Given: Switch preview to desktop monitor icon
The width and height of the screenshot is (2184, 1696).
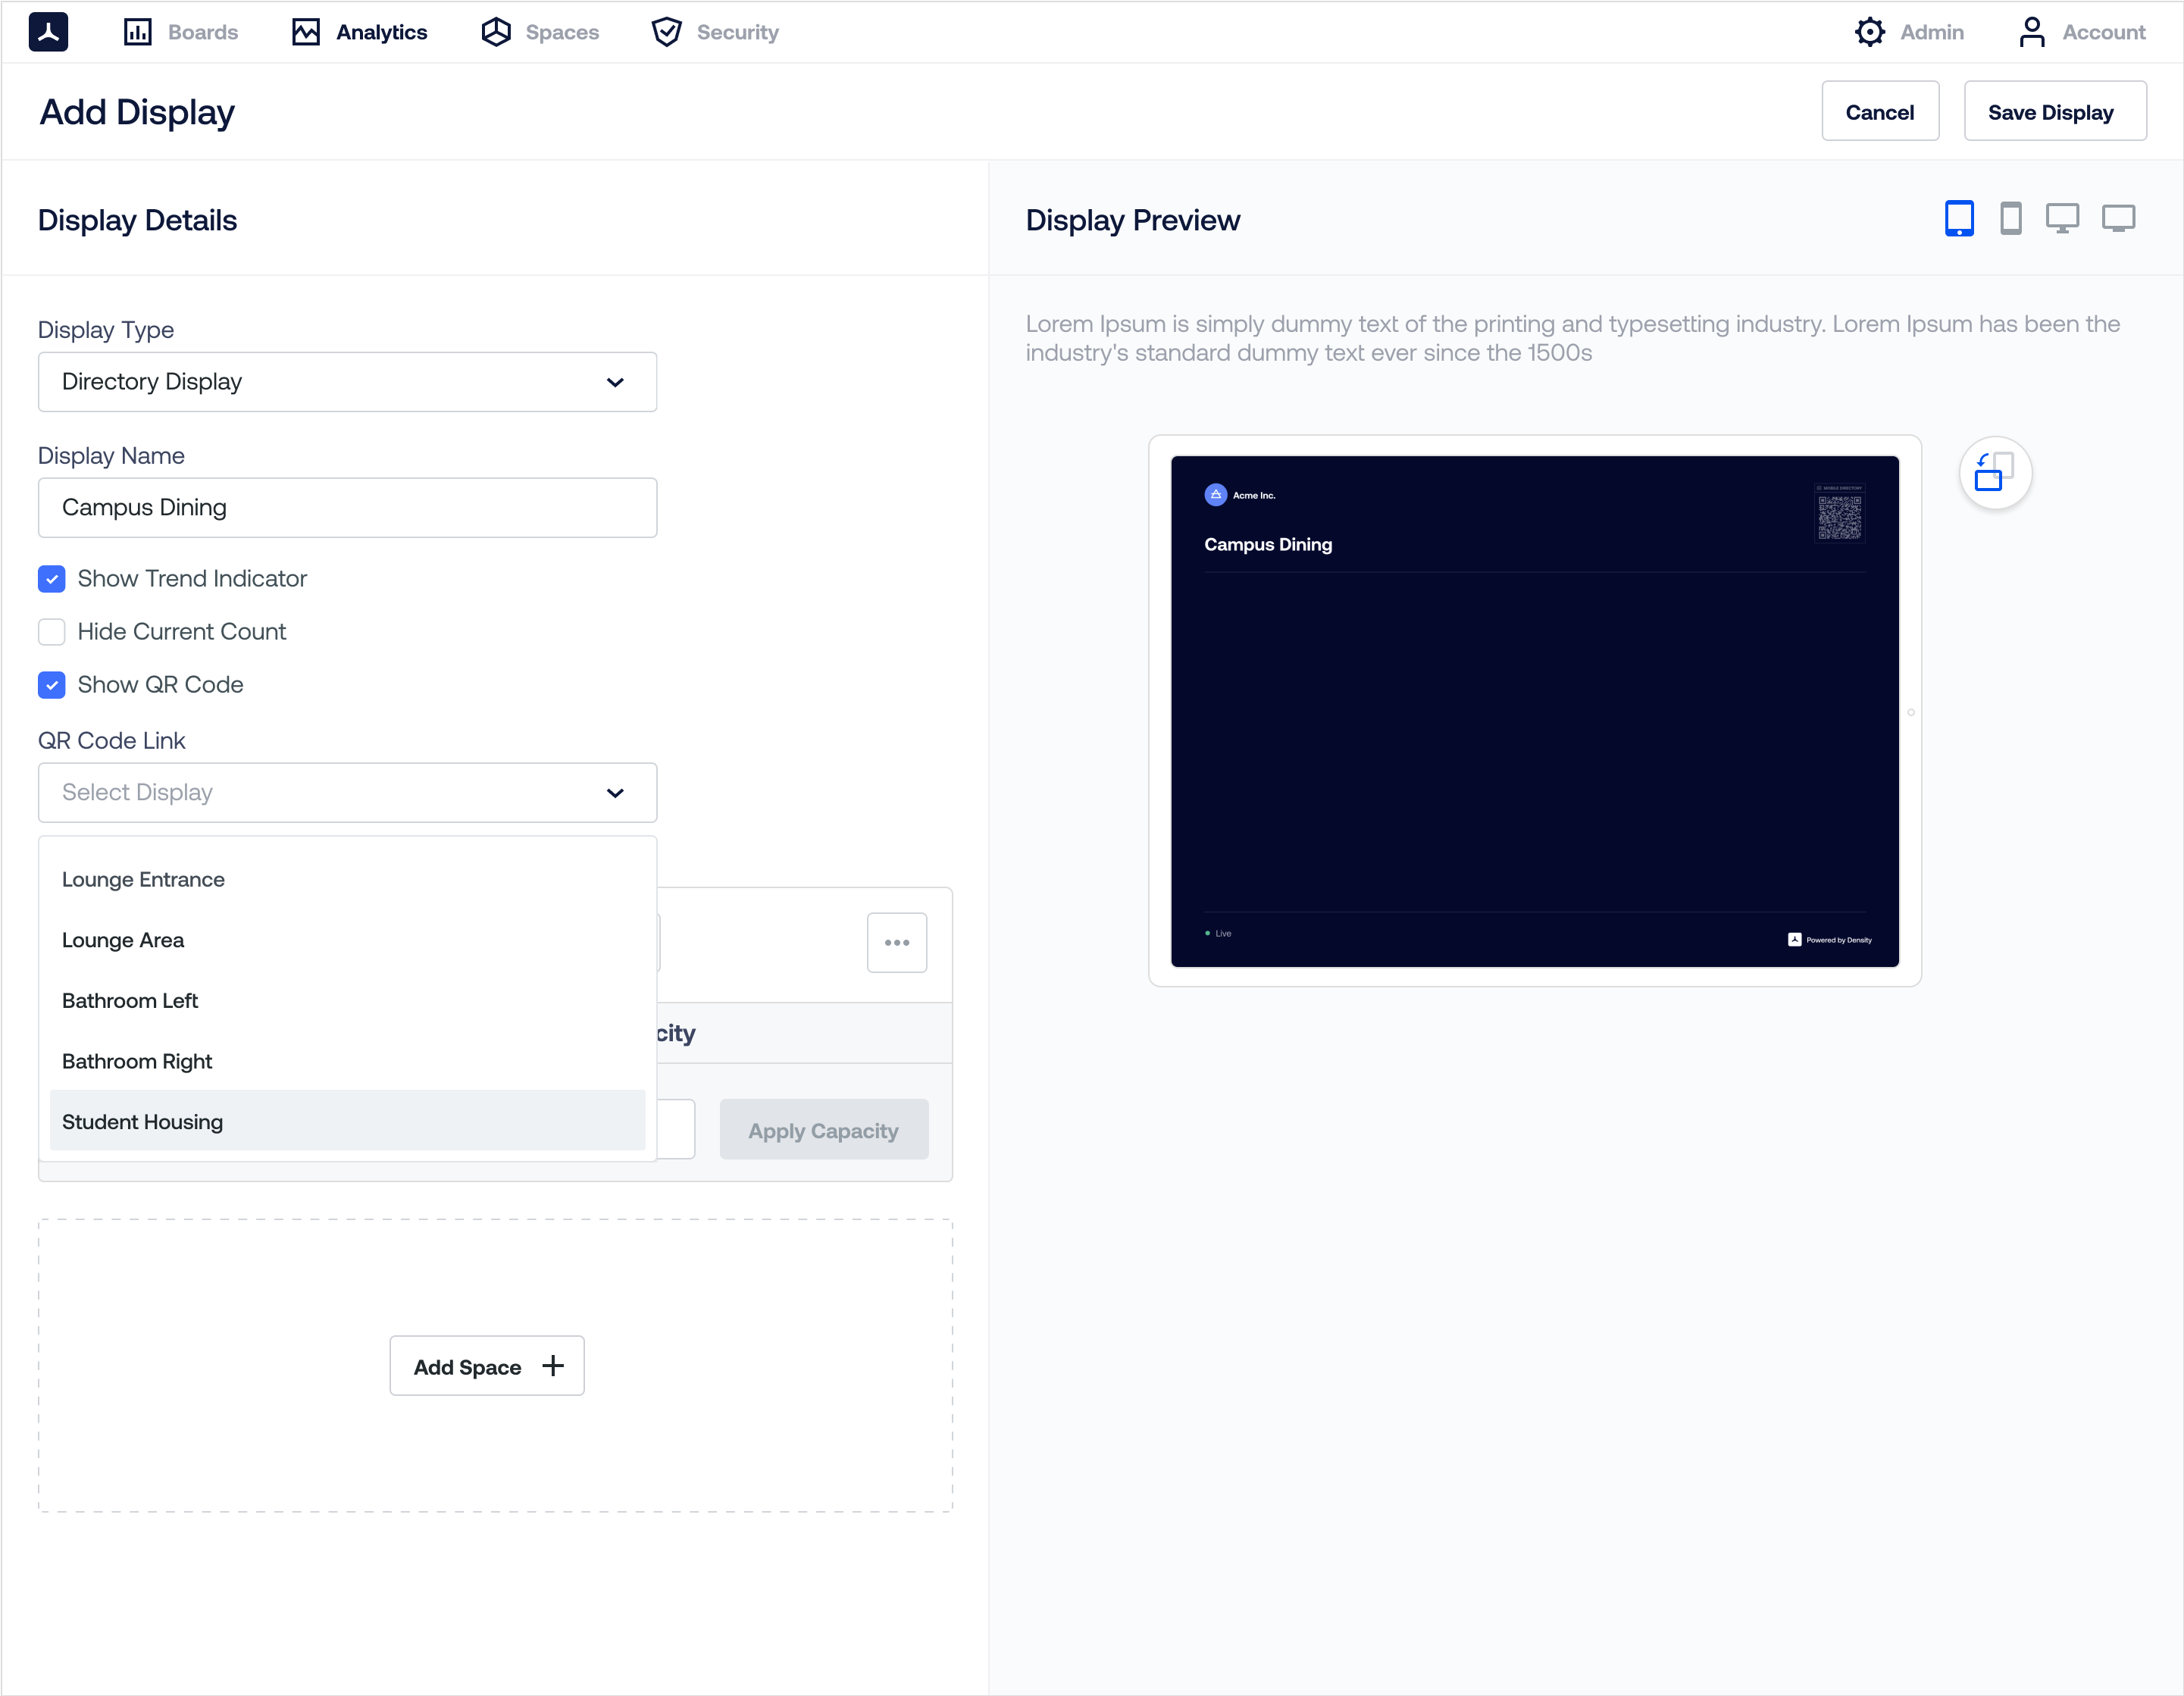Looking at the screenshot, I should coord(2061,218).
